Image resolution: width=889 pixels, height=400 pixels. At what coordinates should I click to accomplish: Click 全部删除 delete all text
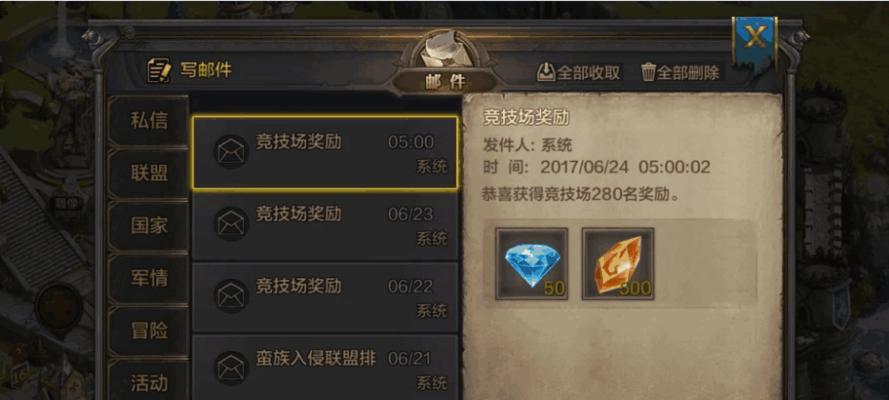688,73
